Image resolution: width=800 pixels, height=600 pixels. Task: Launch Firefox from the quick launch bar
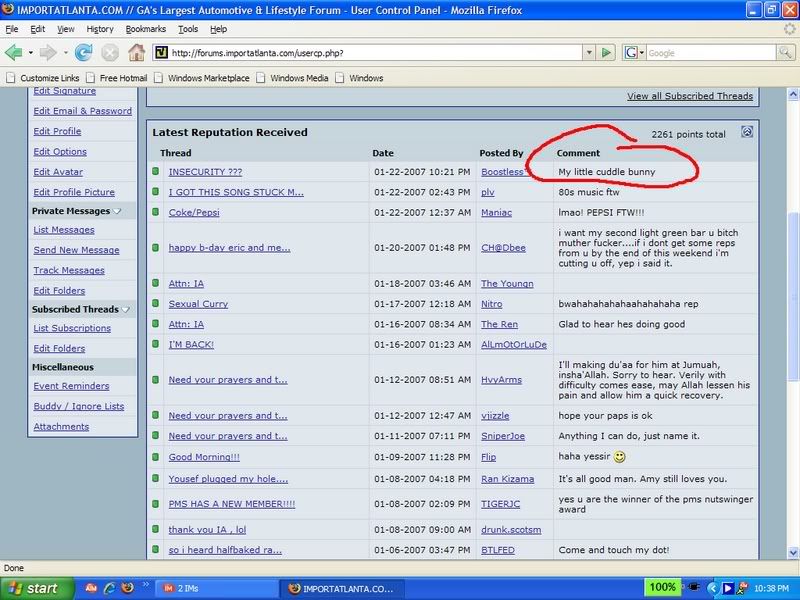click(x=128, y=588)
